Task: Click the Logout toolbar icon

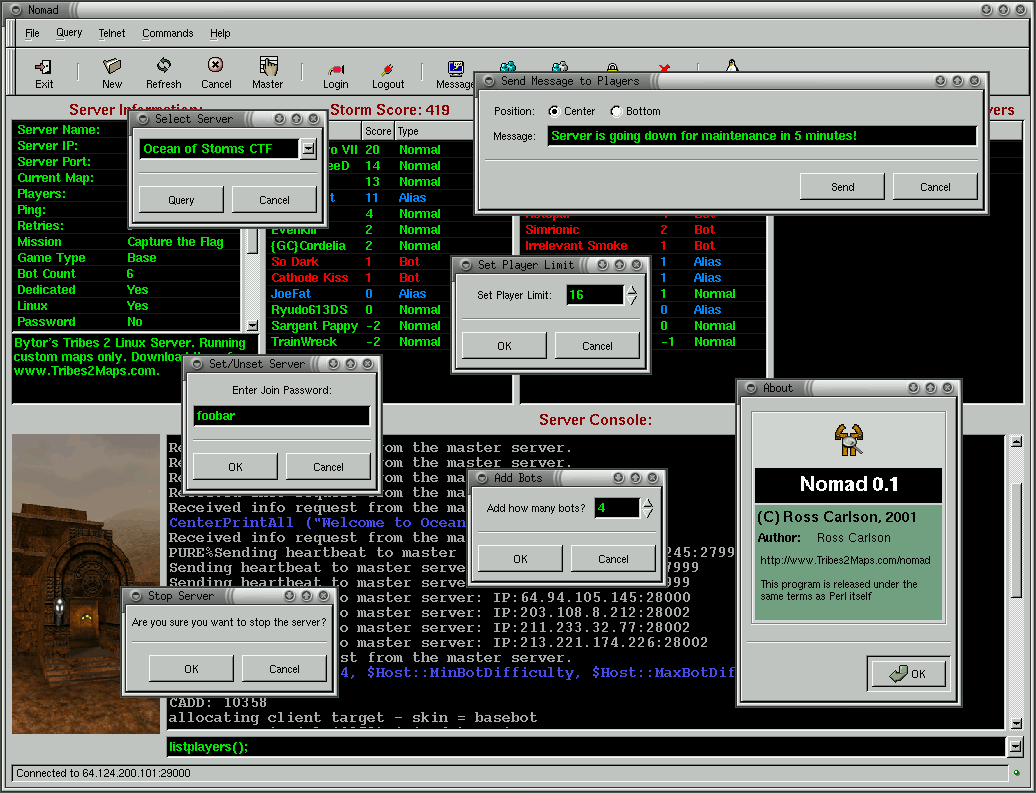Action: coord(387,70)
